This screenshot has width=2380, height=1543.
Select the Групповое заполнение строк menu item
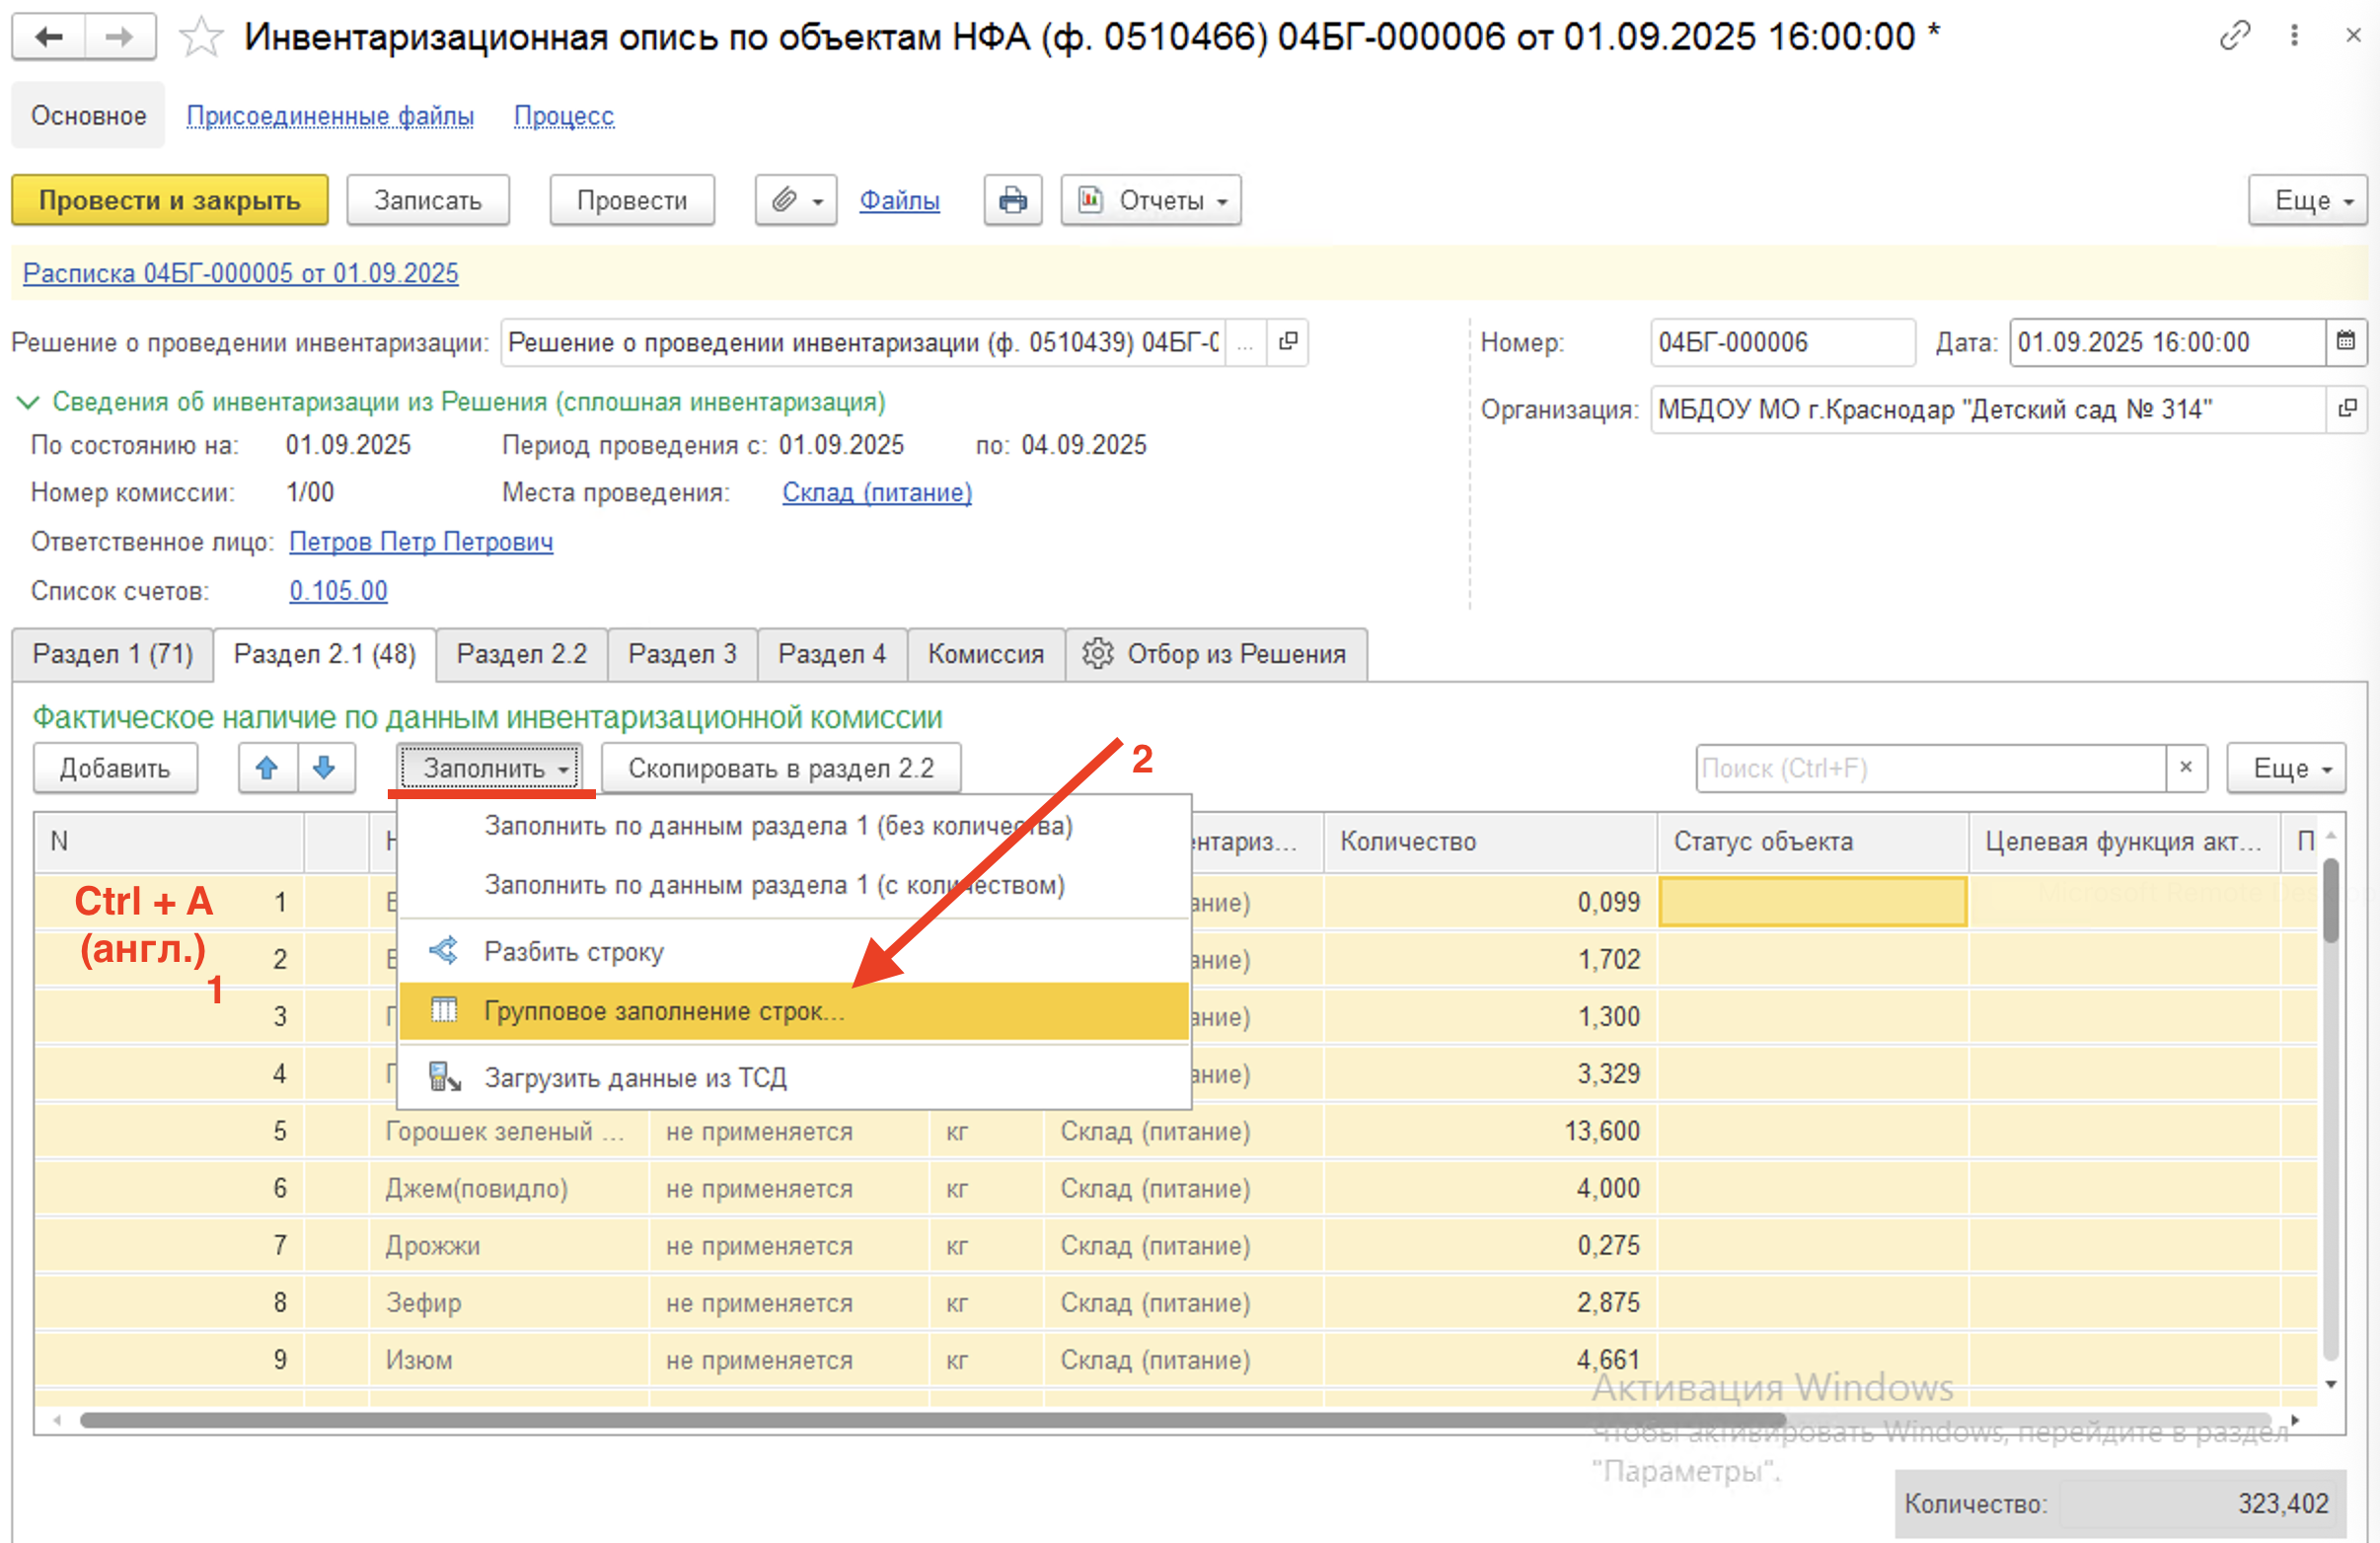(664, 1011)
